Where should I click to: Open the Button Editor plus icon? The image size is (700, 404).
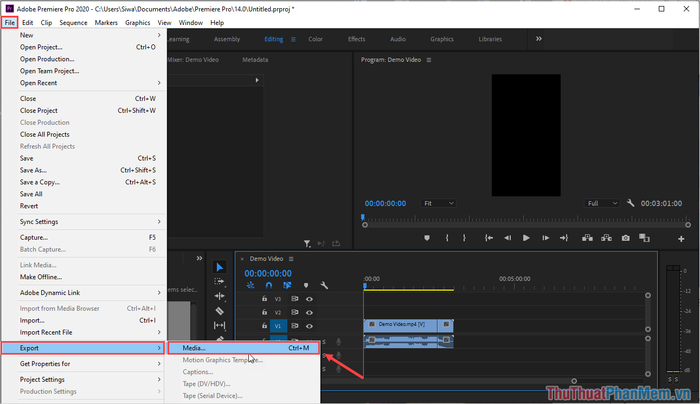pyautogui.click(x=681, y=239)
